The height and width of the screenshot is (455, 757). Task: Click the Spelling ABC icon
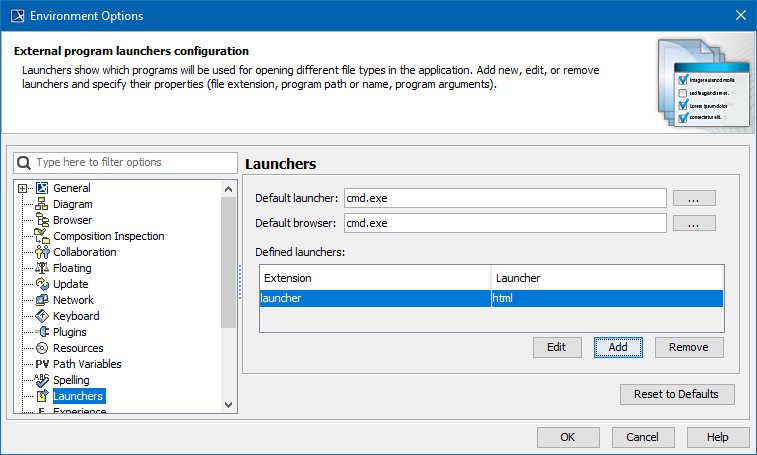coord(42,380)
